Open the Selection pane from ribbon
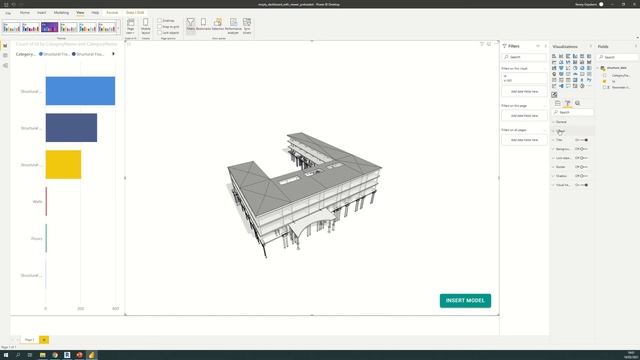 pos(218,24)
